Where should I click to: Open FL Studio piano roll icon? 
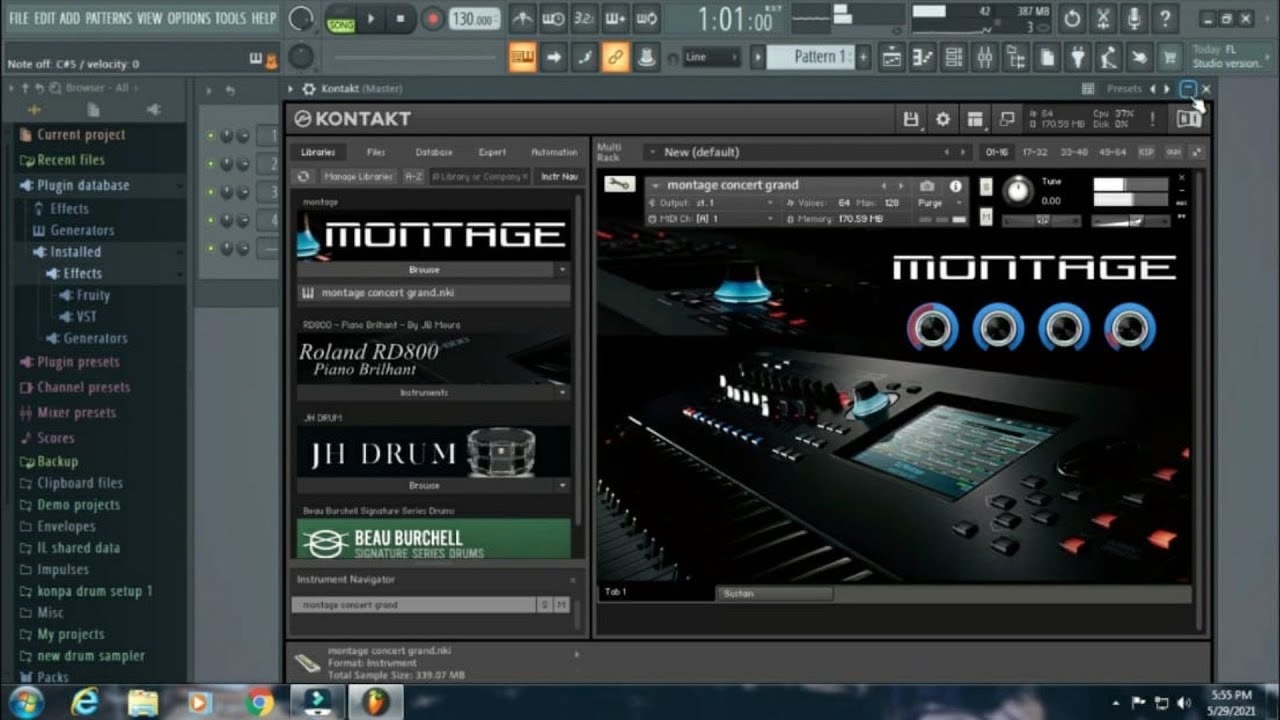click(x=923, y=57)
